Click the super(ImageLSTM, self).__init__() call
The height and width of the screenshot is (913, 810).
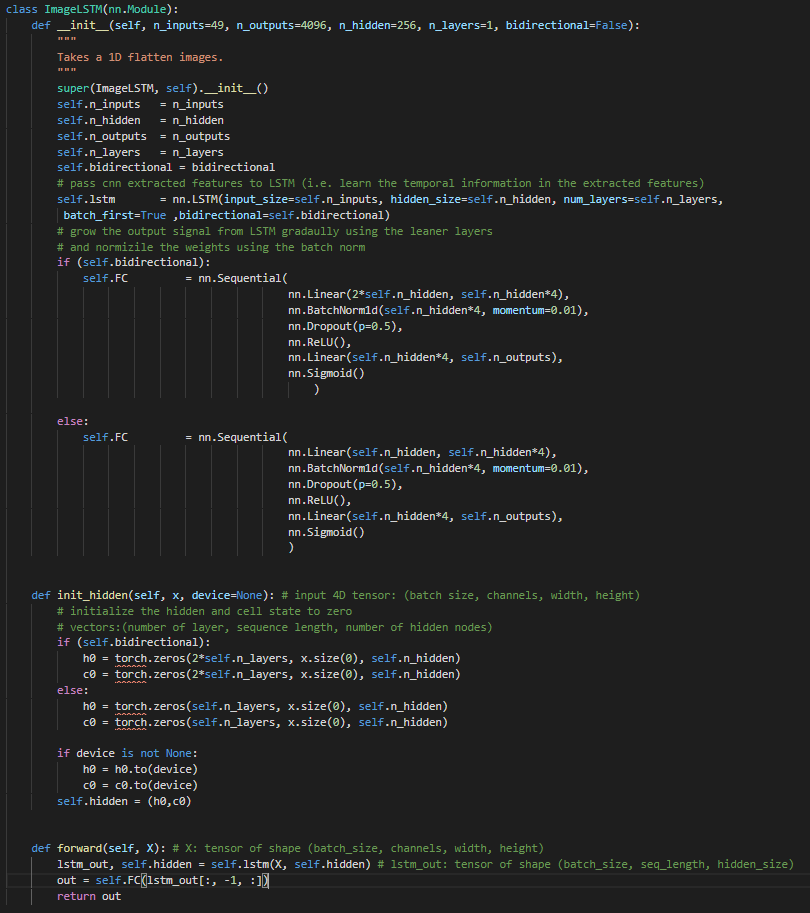click(x=162, y=88)
